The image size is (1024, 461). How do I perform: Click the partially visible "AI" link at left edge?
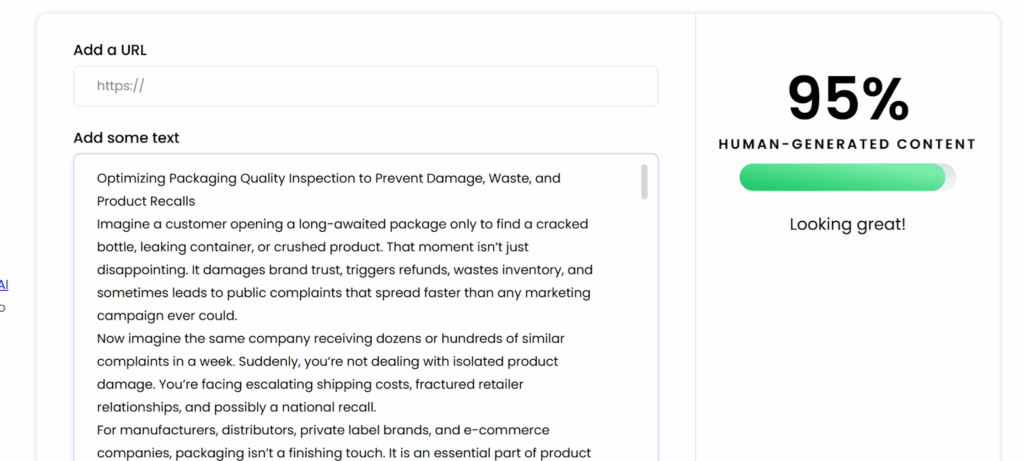tap(4, 285)
